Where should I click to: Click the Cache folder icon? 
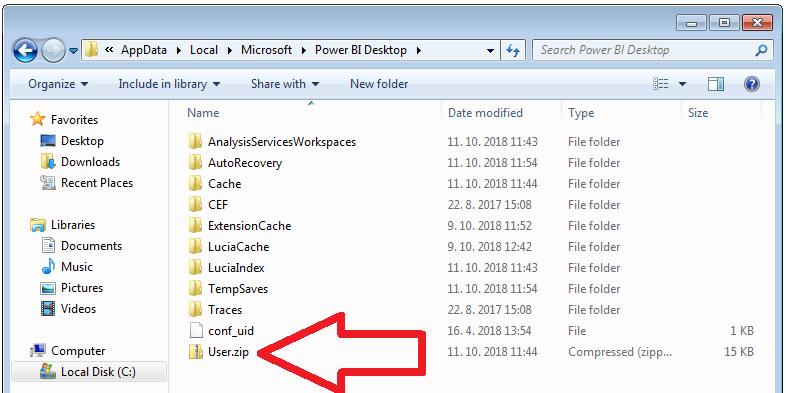pyautogui.click(x=195, y=184)
